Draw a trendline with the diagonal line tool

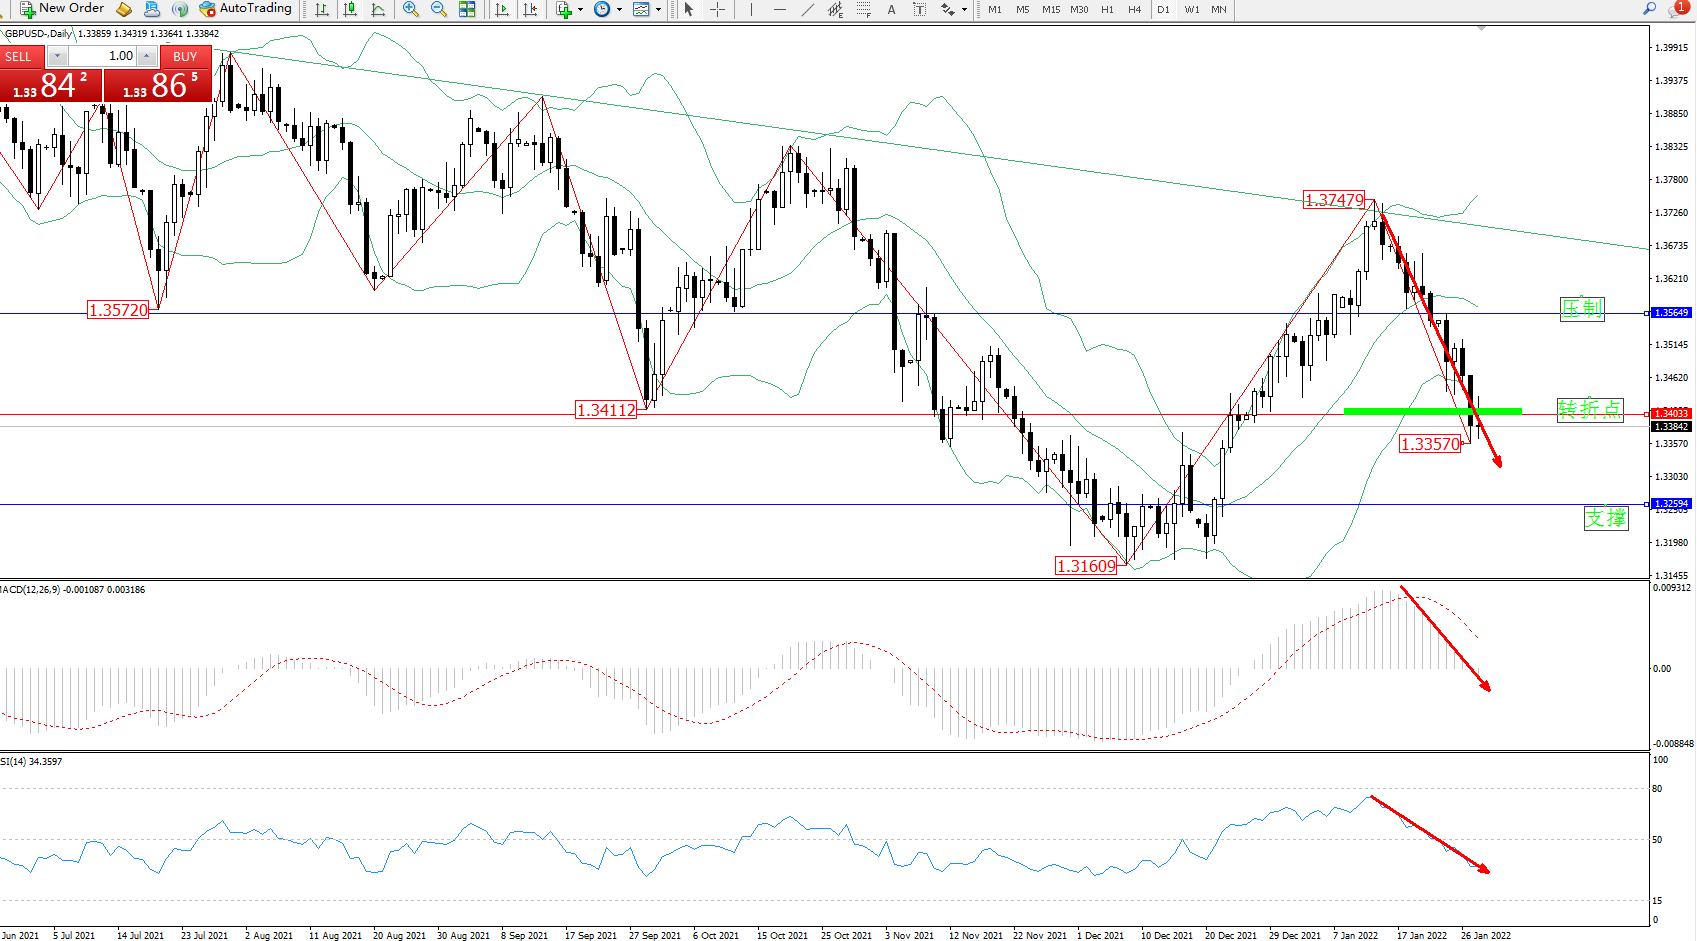(807, 9)
